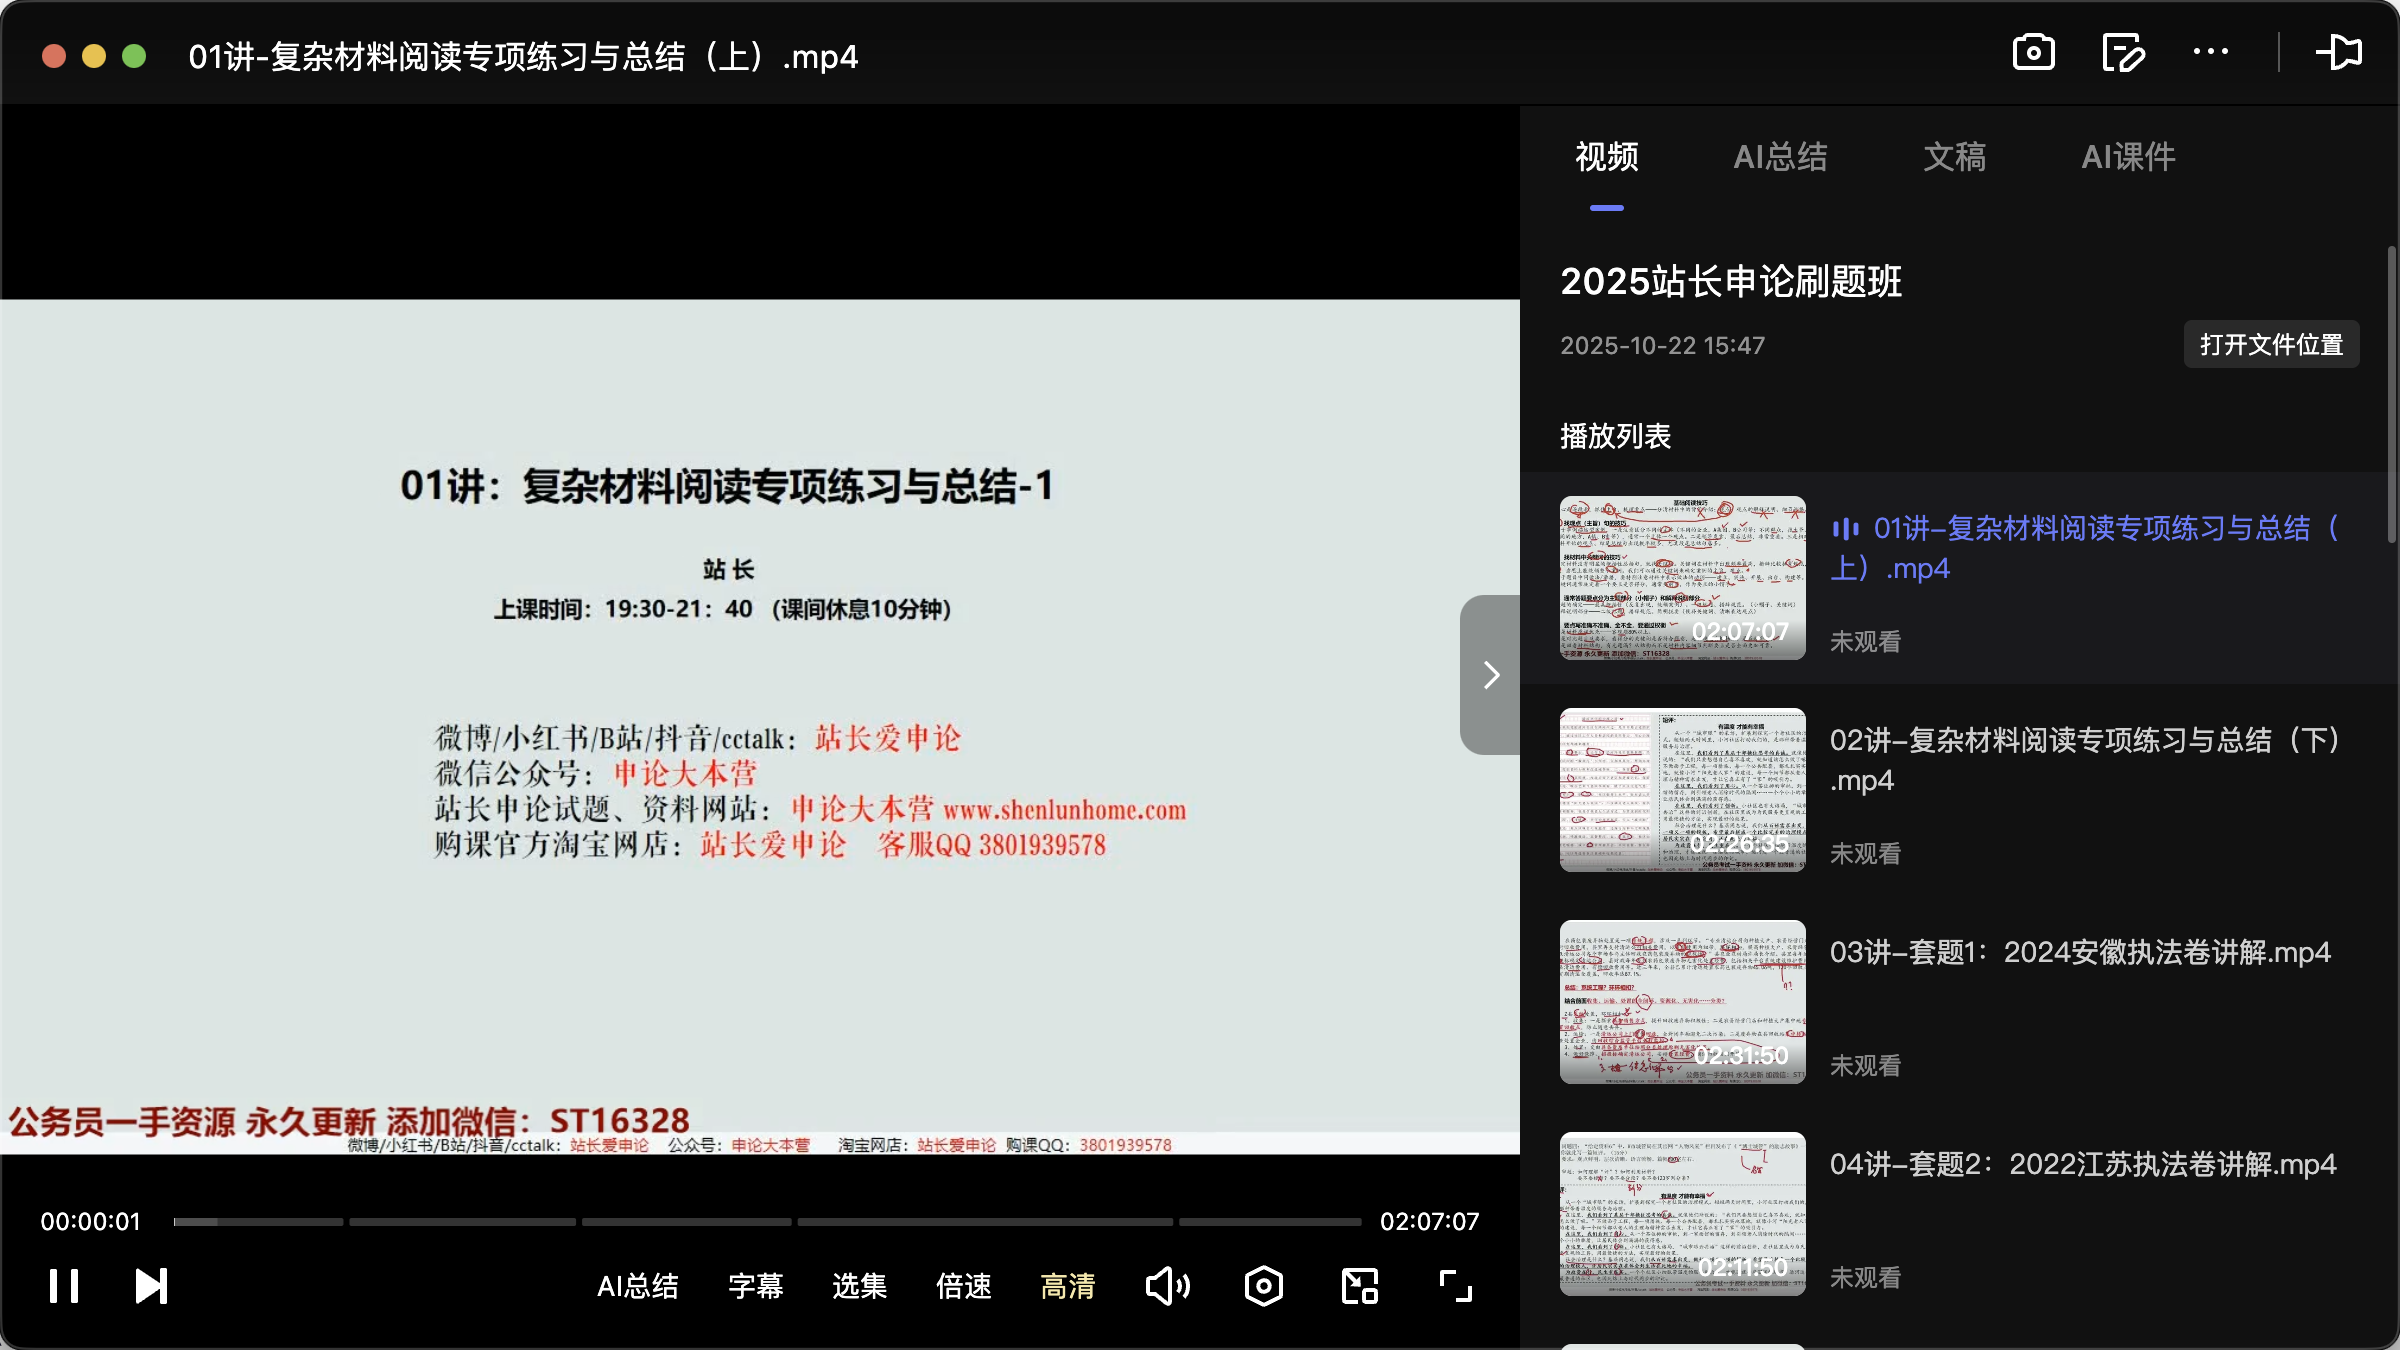Enable fullscreen playback
The height and width of the screenshot is (1350, 2400).
pos(1453,1286)
